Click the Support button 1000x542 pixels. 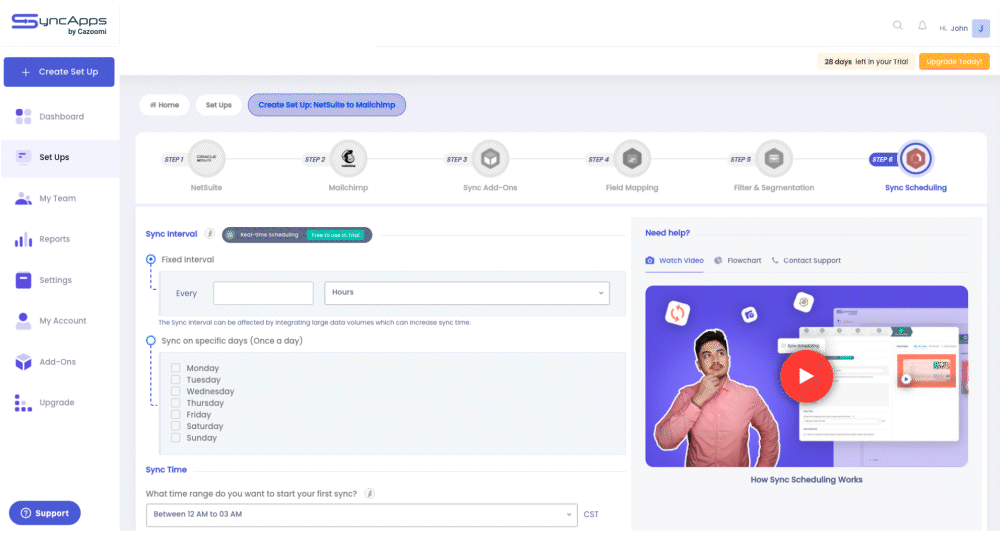(x=45, y=513)
